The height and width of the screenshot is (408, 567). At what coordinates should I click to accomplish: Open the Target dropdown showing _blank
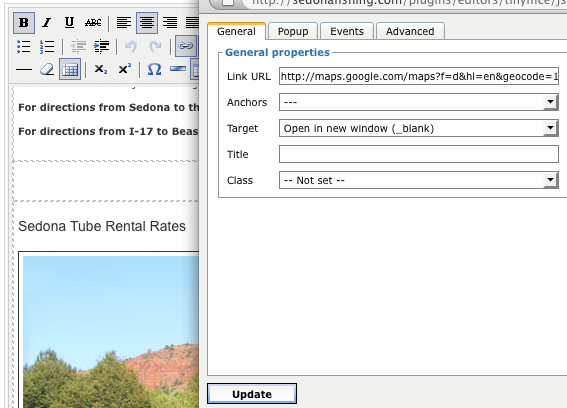point(419,128)
